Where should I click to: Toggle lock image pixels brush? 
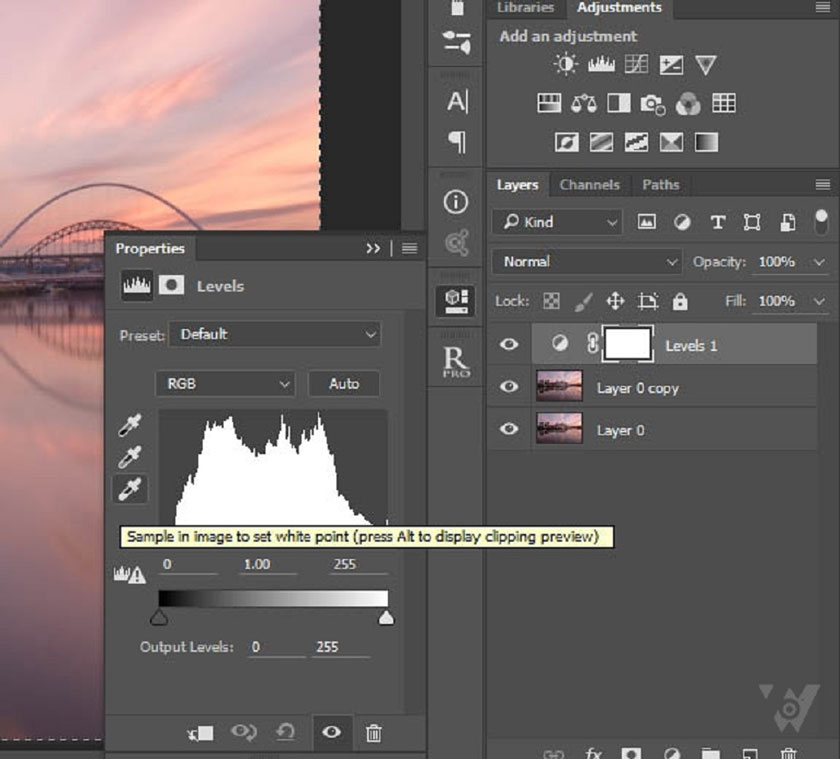(x=583, y=302)
